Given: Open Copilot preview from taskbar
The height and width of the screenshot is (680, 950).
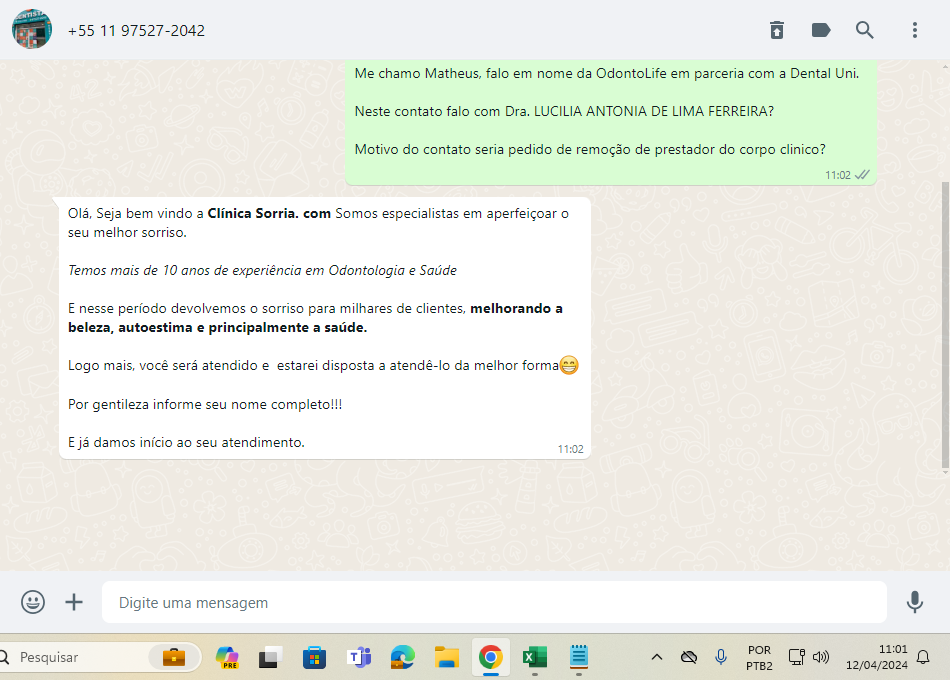Looking at the screenshot, I should [x=227, y=657].
